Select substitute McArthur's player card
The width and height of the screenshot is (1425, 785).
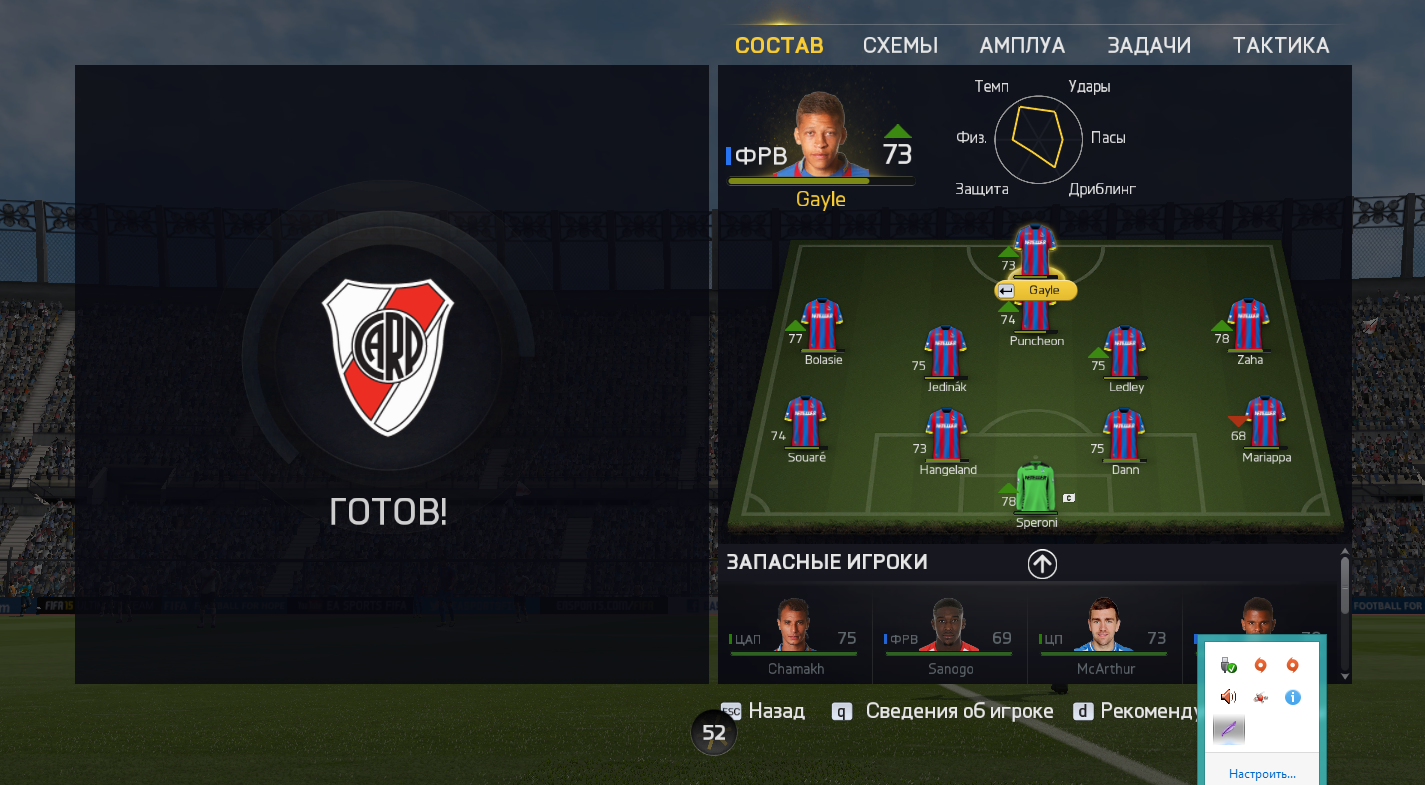(1104, 637)
